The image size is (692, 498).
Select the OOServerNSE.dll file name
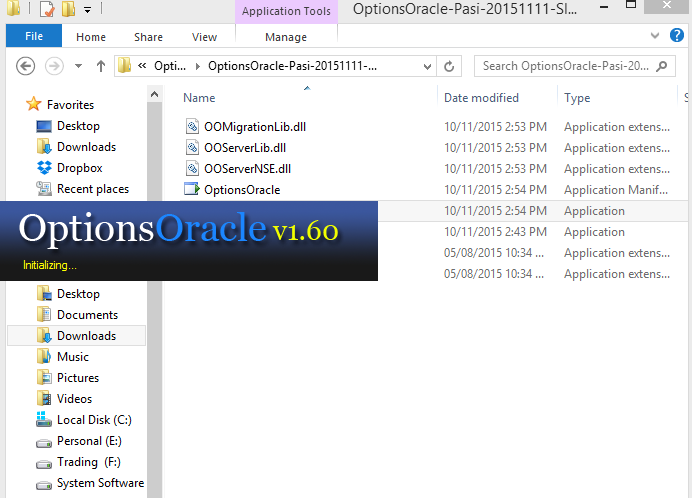(x=247, y=169)
